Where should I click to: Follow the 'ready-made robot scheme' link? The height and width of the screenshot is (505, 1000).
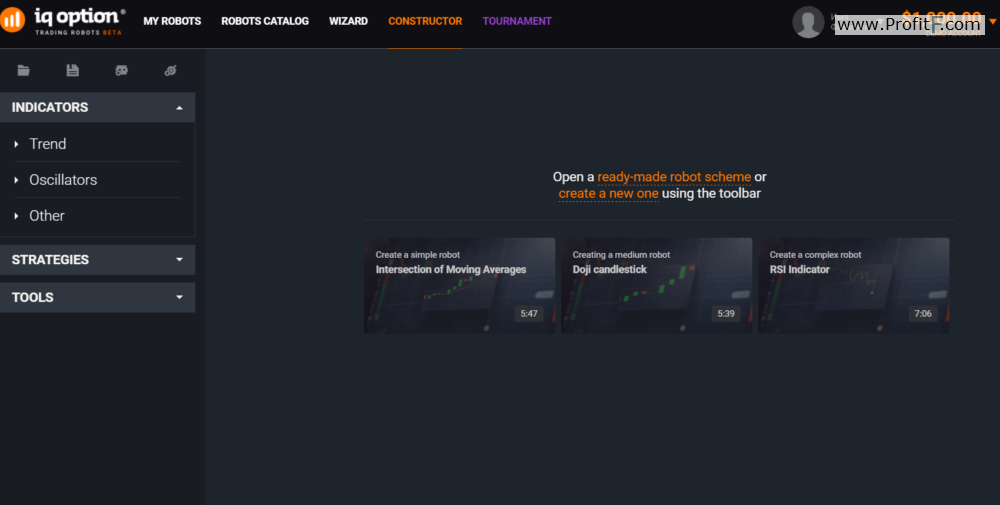674,177
